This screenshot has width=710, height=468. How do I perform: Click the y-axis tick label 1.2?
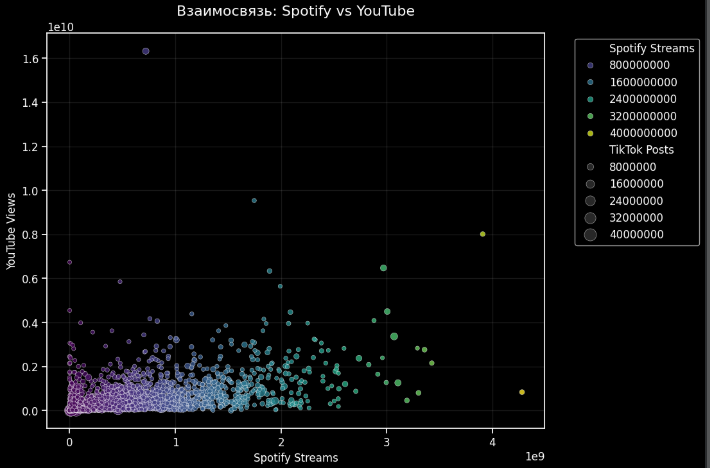[30, 147]
